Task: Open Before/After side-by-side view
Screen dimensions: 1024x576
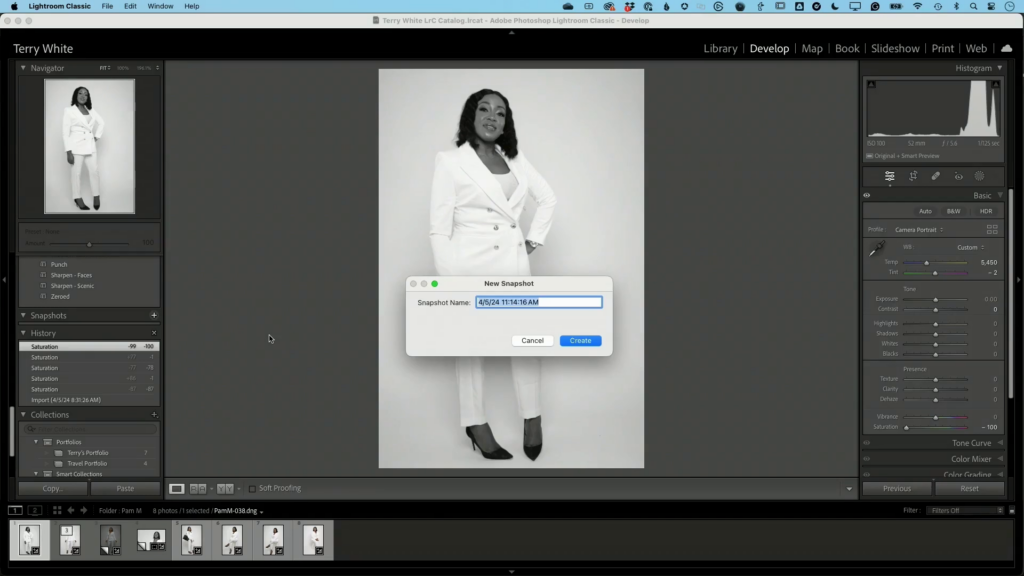Action: (198, 488)
